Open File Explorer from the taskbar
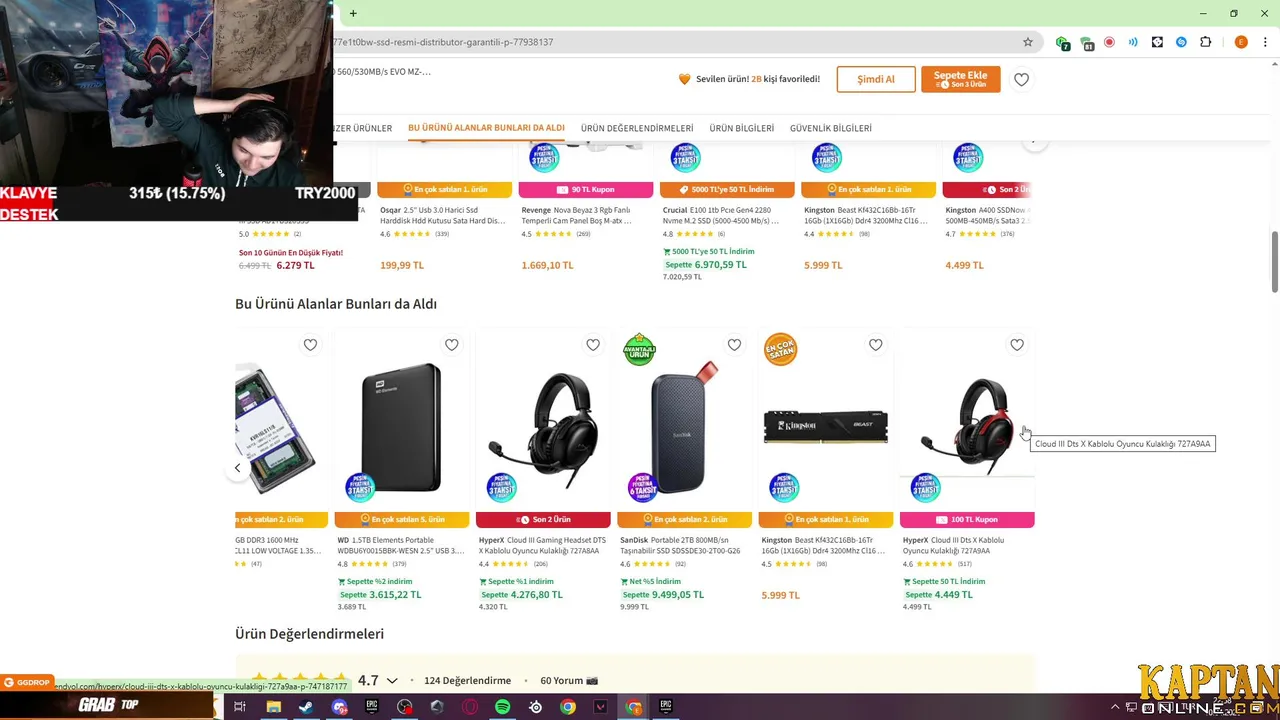The width and height of the screenshot is (1280, 720). pos(273,707)
